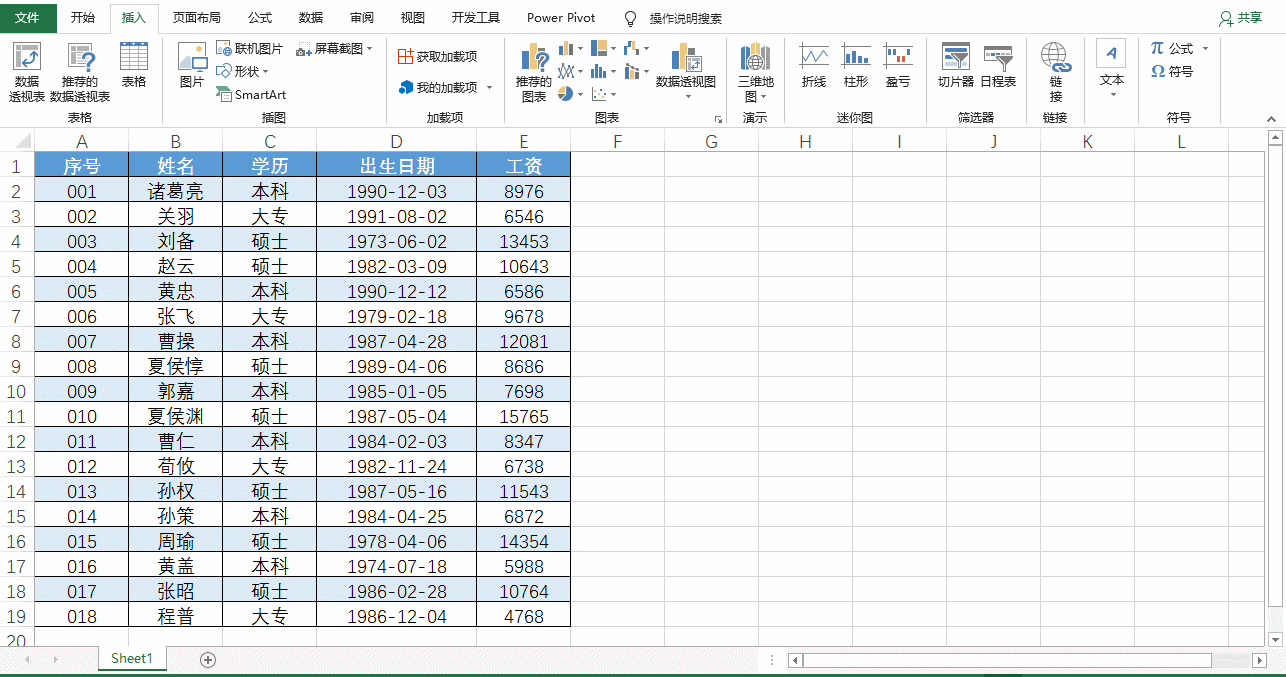Select cell with number 018
This screenshot has width=1286, height=677.
click(82, 616)
